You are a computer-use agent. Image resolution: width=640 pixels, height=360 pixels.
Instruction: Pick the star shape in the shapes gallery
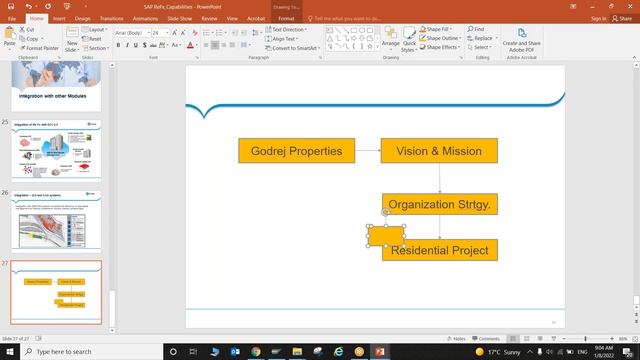[x=370, y=46]
